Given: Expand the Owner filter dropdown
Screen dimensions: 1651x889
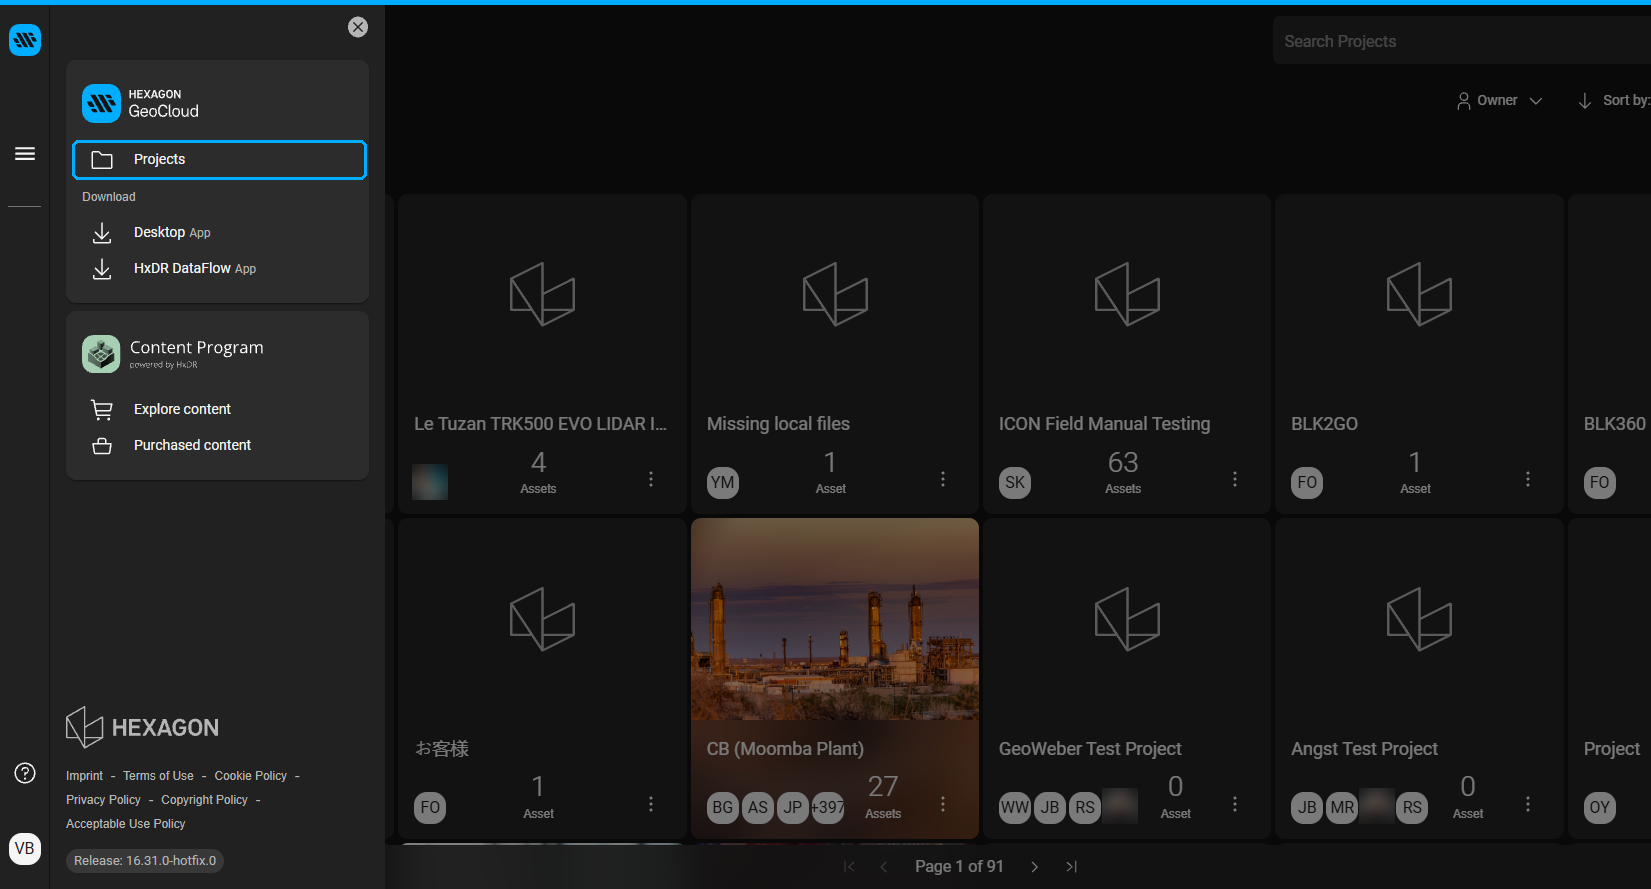Looking at the screenshot, I should [x=1499, y=100].
